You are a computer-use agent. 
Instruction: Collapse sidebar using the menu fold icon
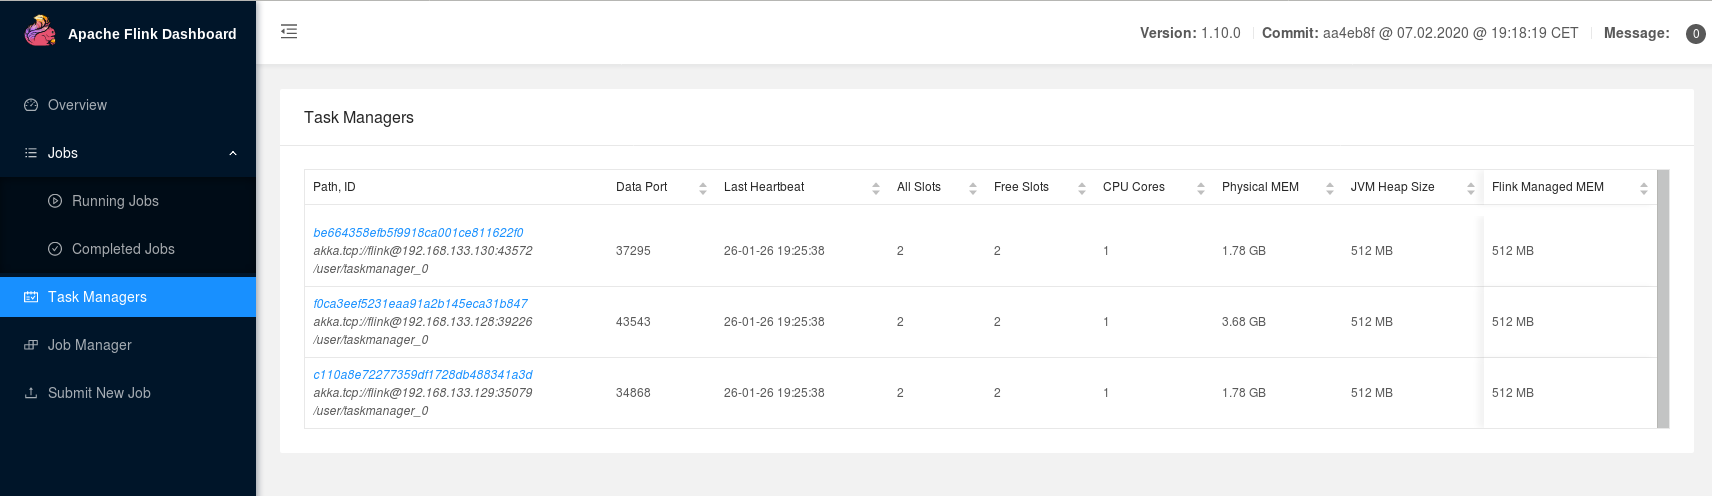tap(289, 32)
